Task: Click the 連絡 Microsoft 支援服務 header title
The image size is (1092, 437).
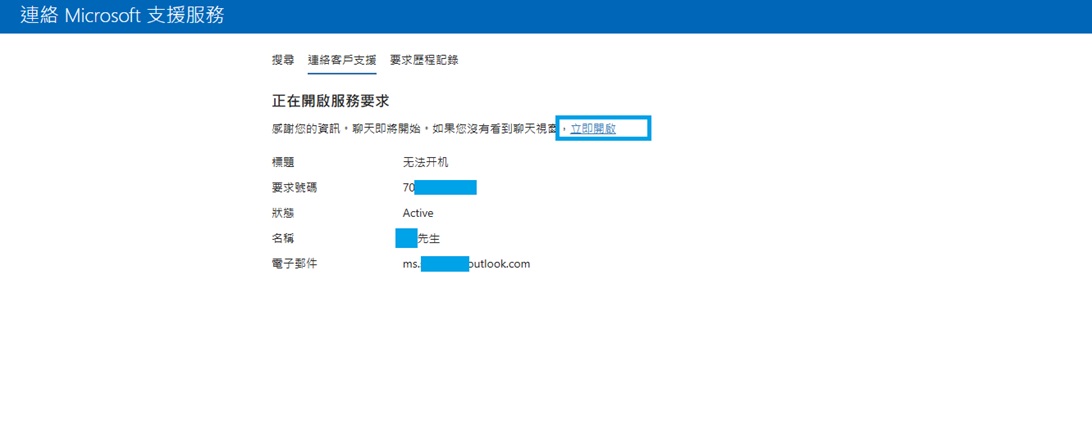Action: (x=123, y=16)
